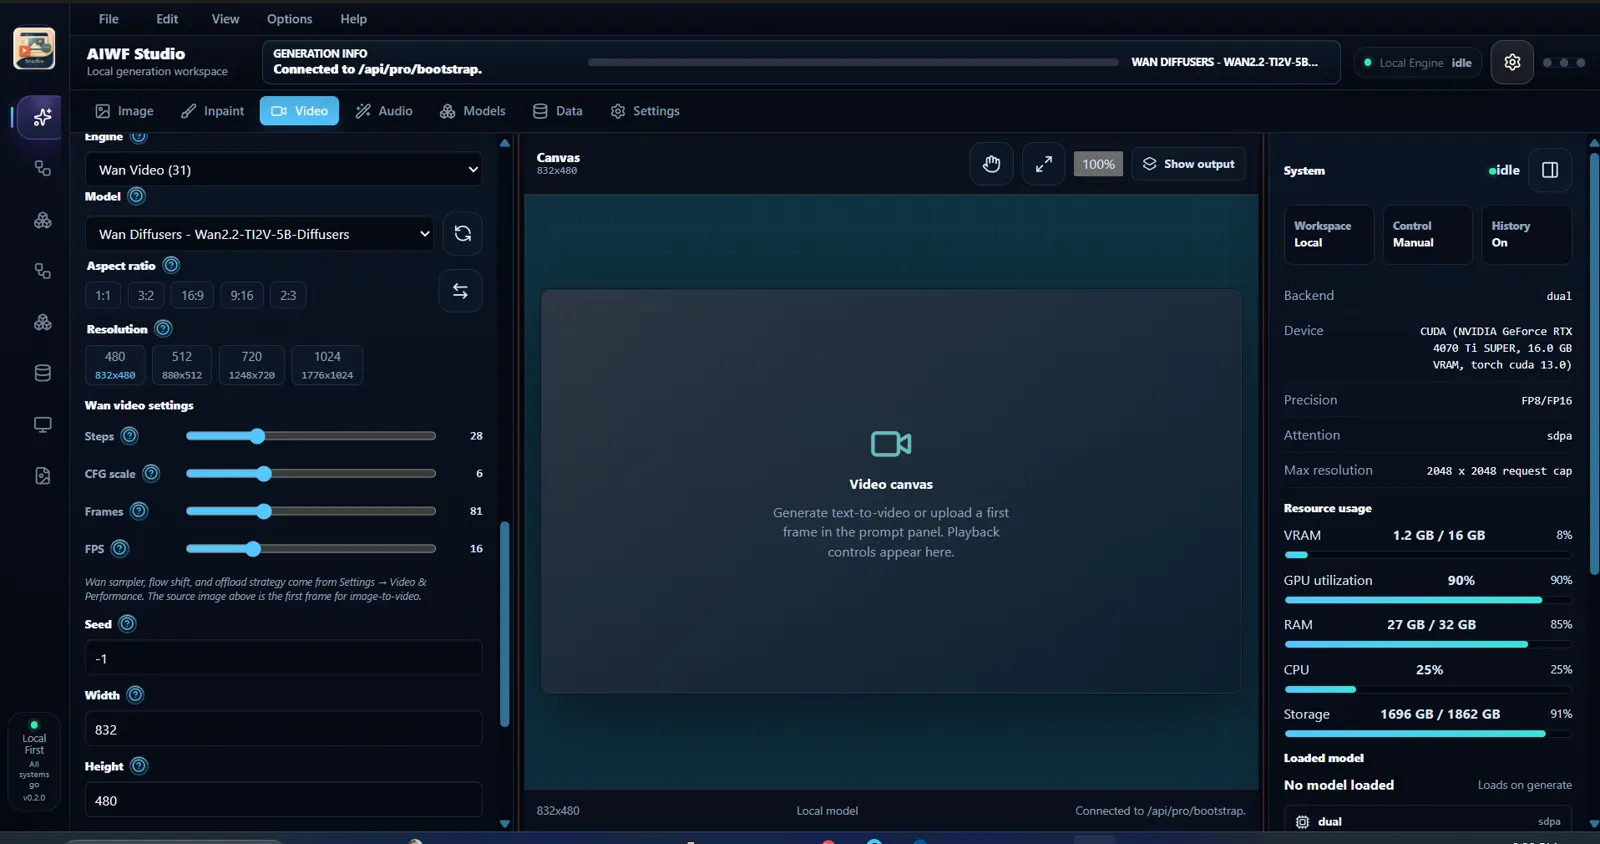Expand the canvas with the fullscreen arrows icon
The height and width of the screenshot is (844, 1600).
point(1043,164)
